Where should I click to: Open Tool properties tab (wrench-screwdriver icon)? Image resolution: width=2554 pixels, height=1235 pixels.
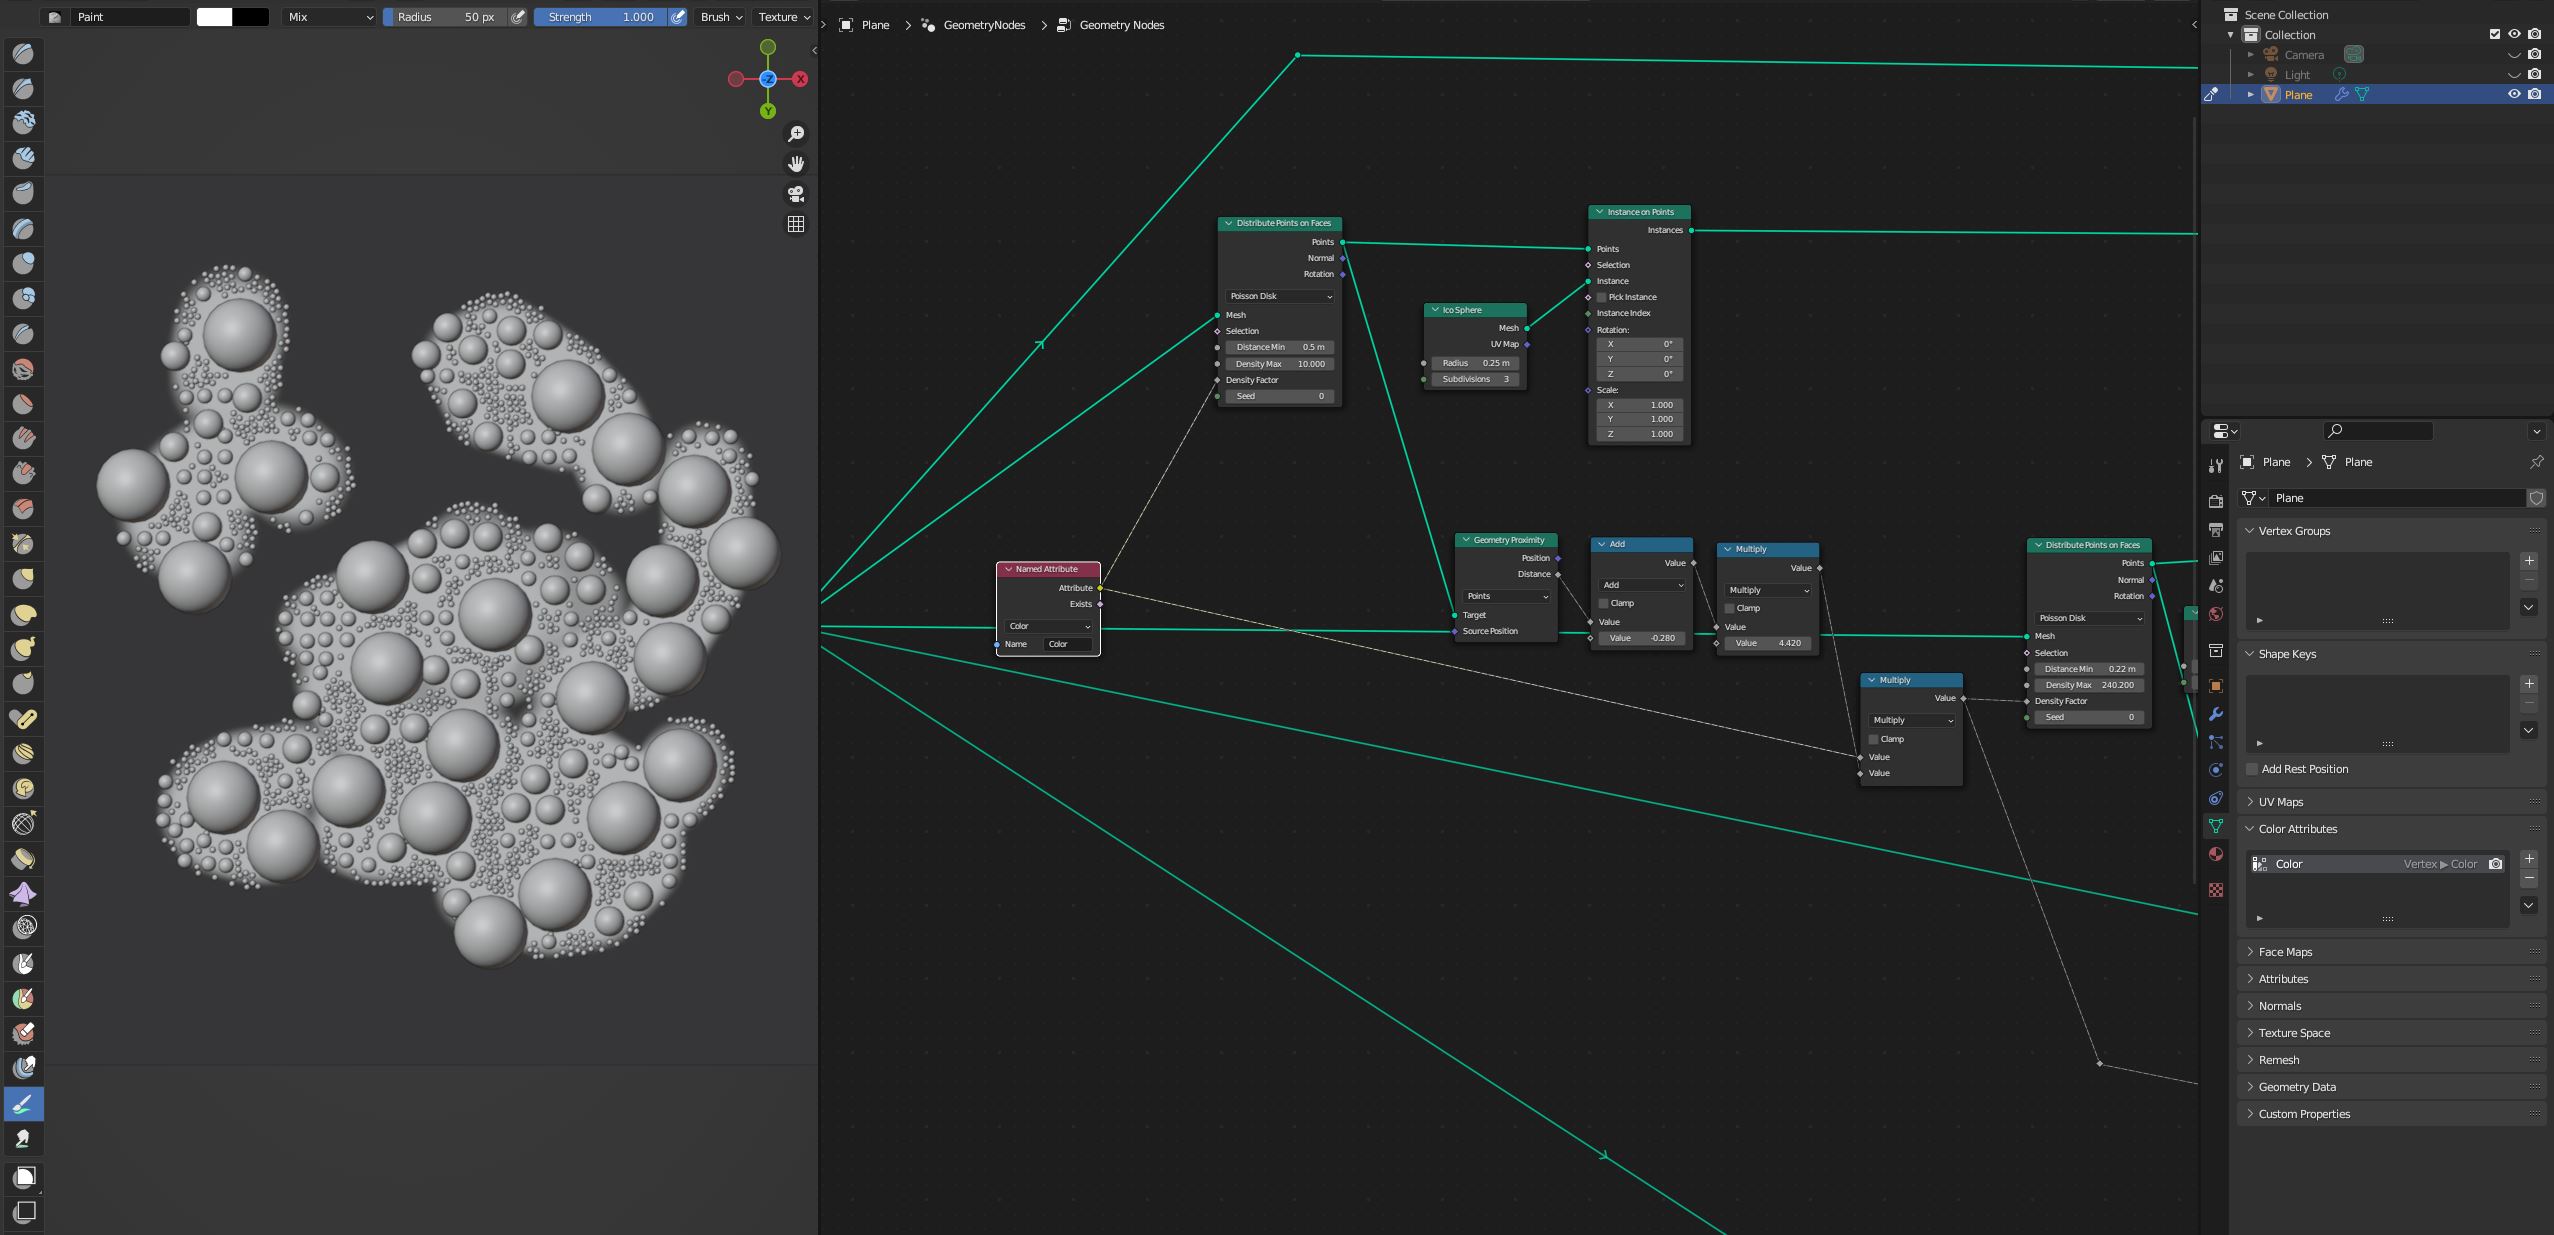[x=2216, y=466]
